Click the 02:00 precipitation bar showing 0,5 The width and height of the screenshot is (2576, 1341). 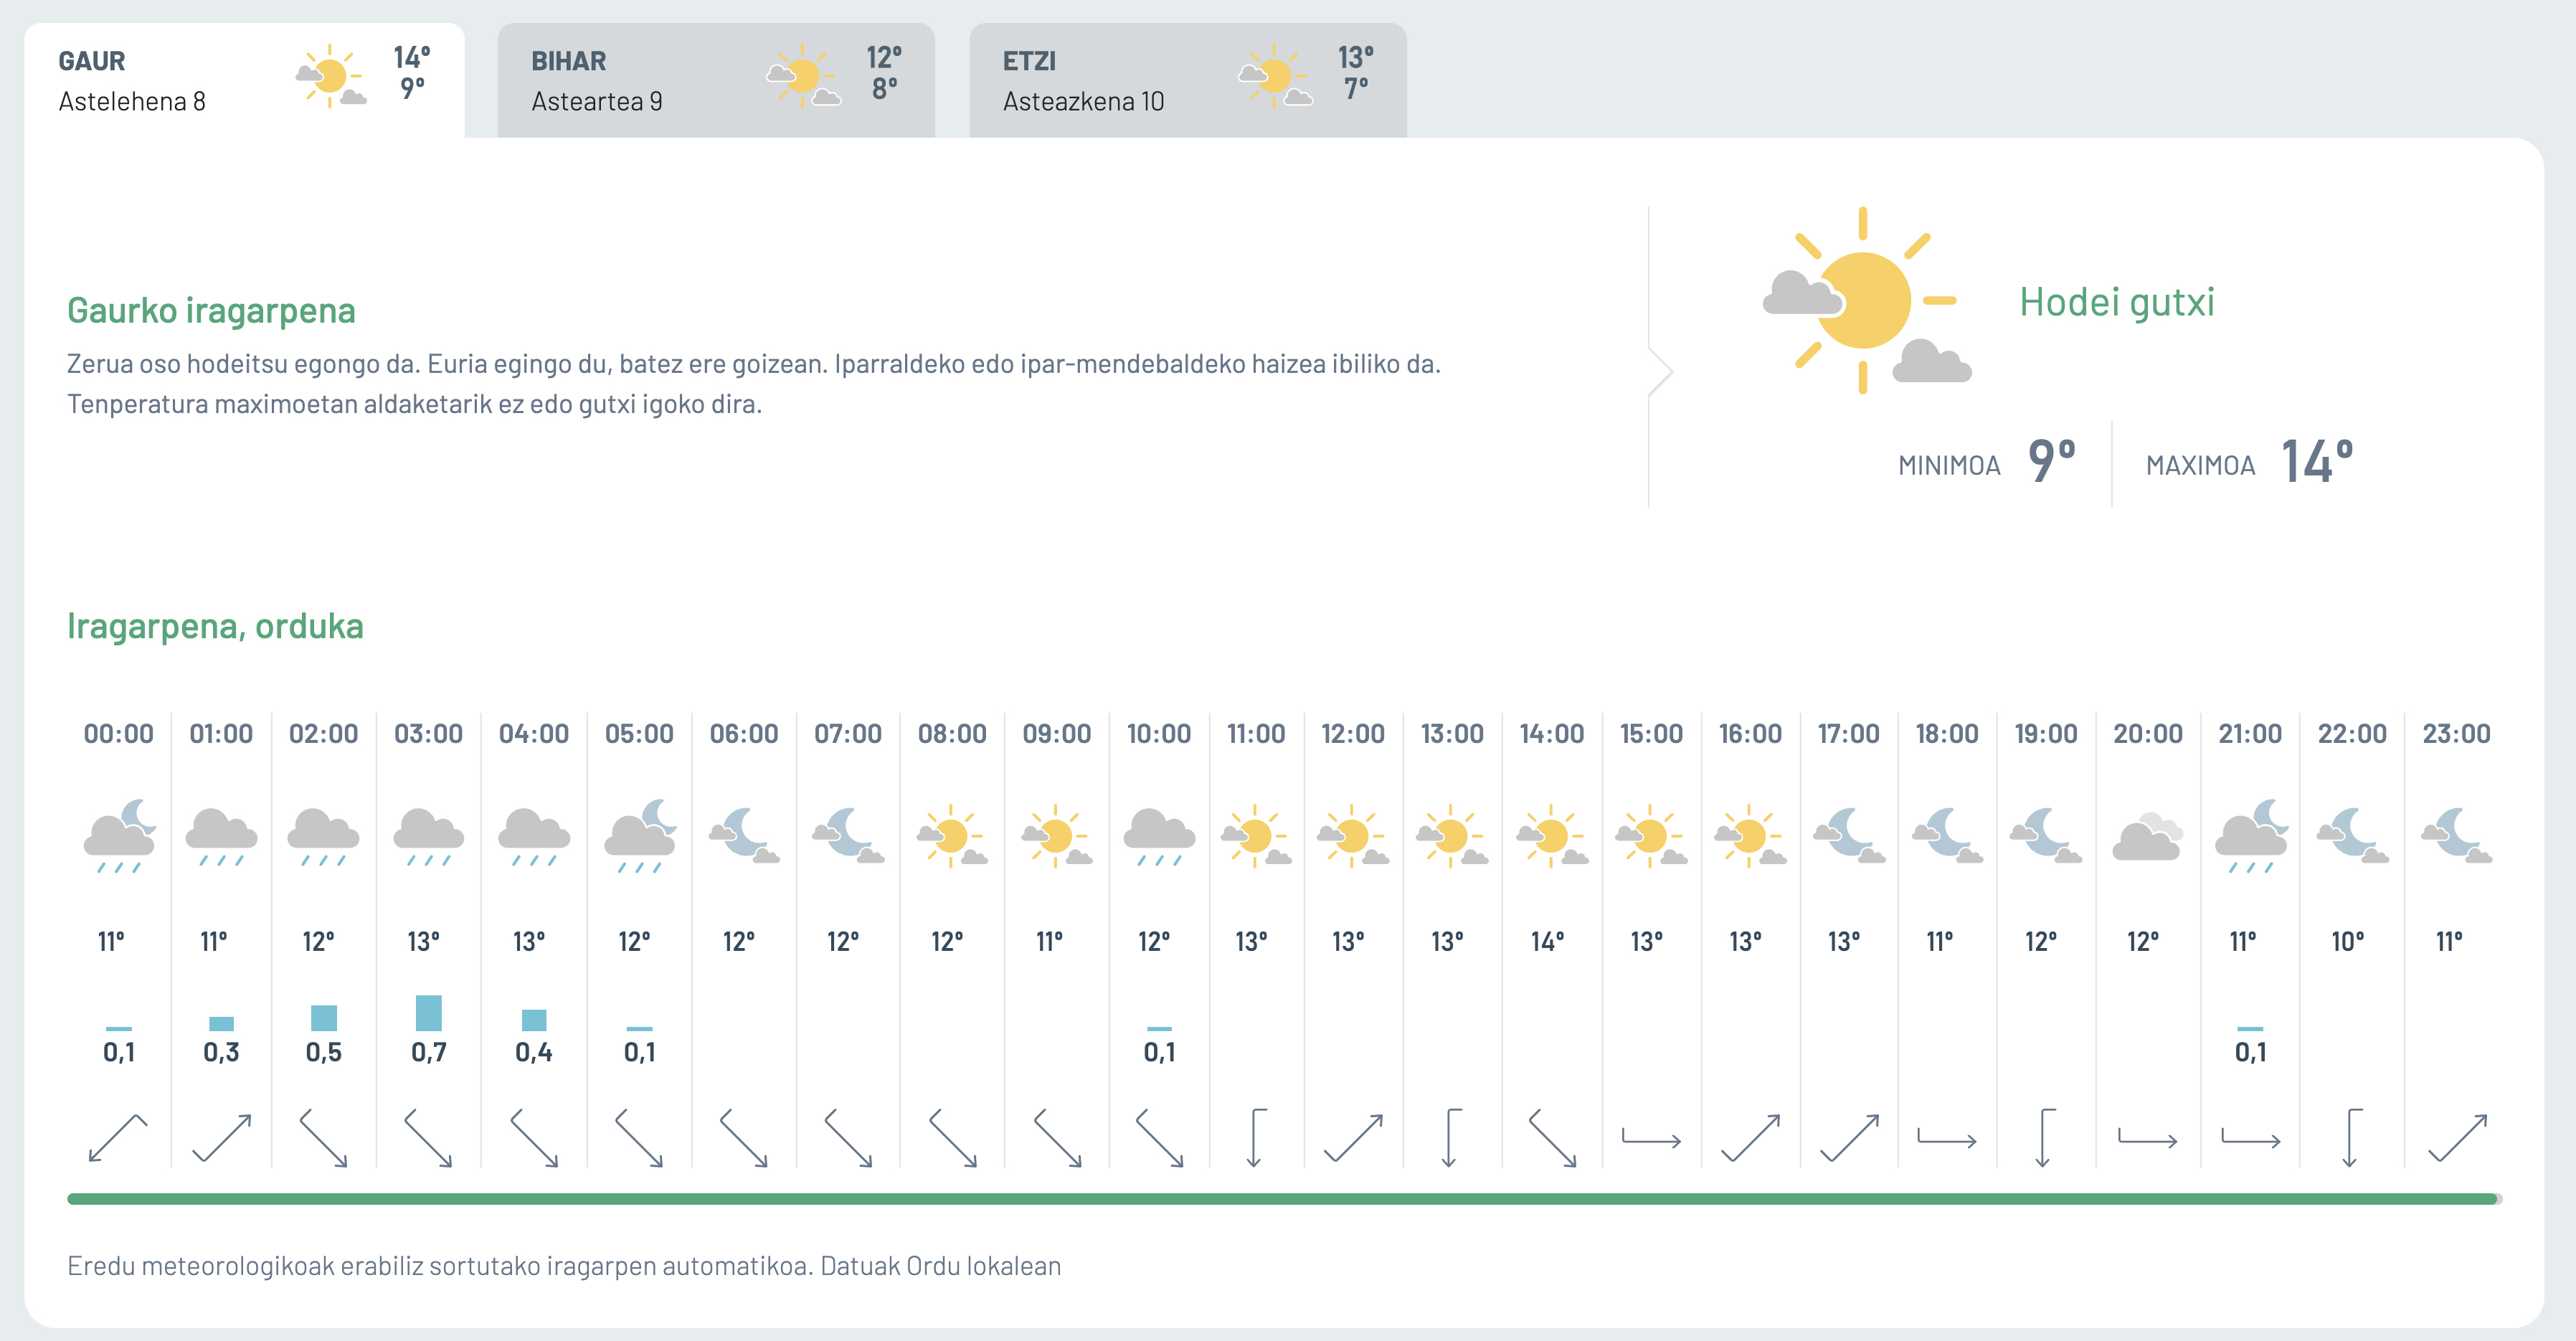(x=324, y=1018)
